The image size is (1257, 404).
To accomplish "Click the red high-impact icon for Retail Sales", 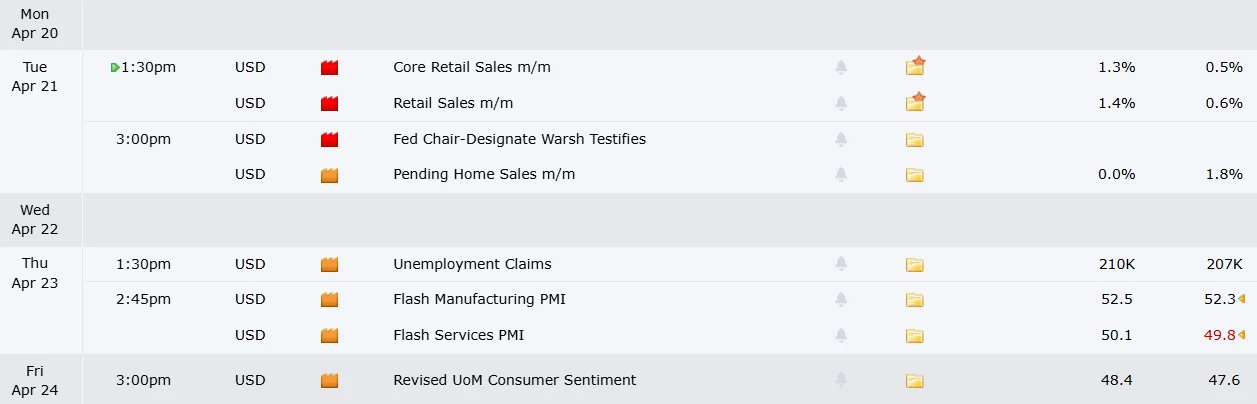I will pyautogui.click(x=329, y=103).
